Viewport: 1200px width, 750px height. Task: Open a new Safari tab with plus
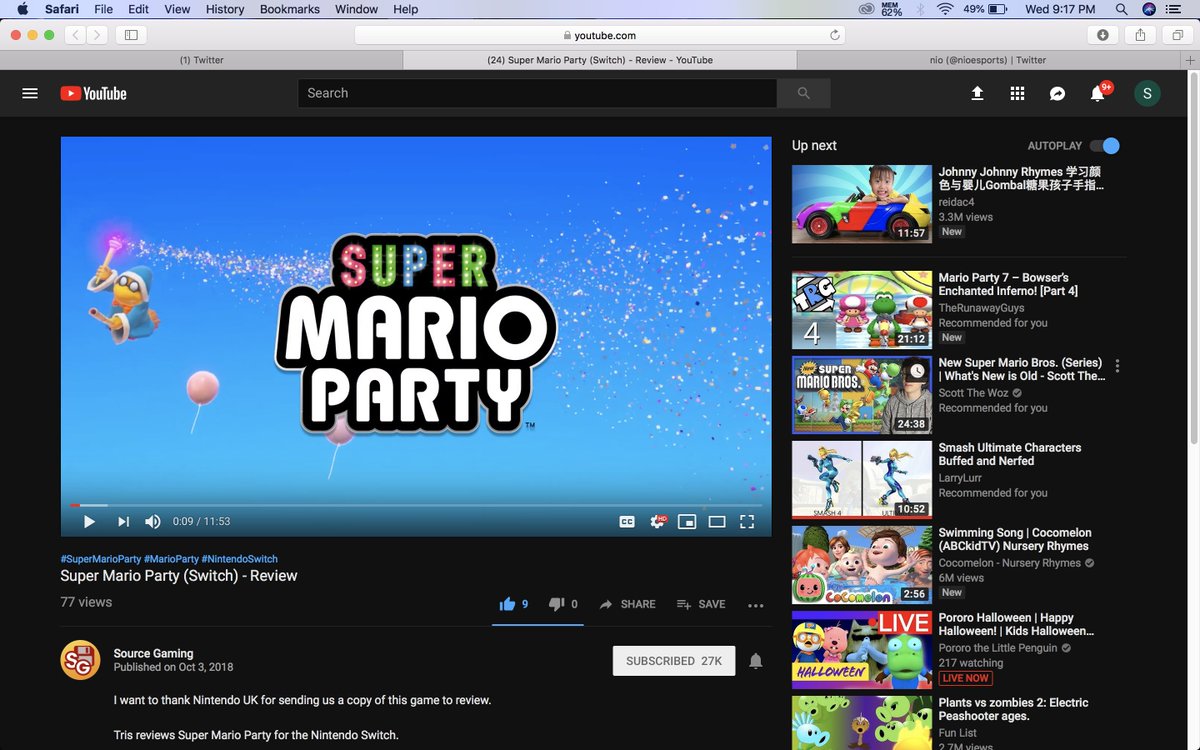point(1191,60)
